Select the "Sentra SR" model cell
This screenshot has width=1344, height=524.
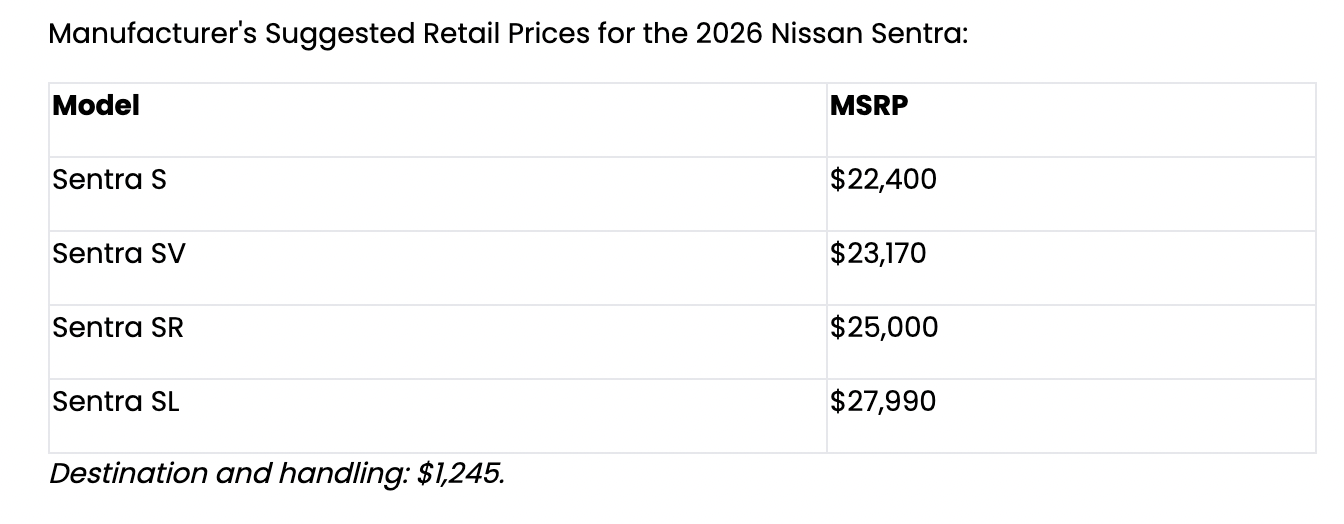click(x=118, y=328)
